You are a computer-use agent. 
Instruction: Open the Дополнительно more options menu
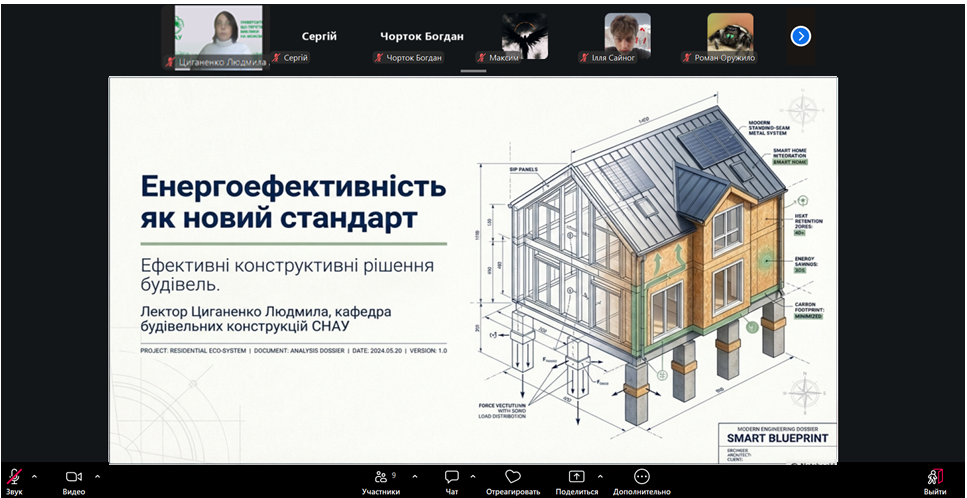point(642,478)
